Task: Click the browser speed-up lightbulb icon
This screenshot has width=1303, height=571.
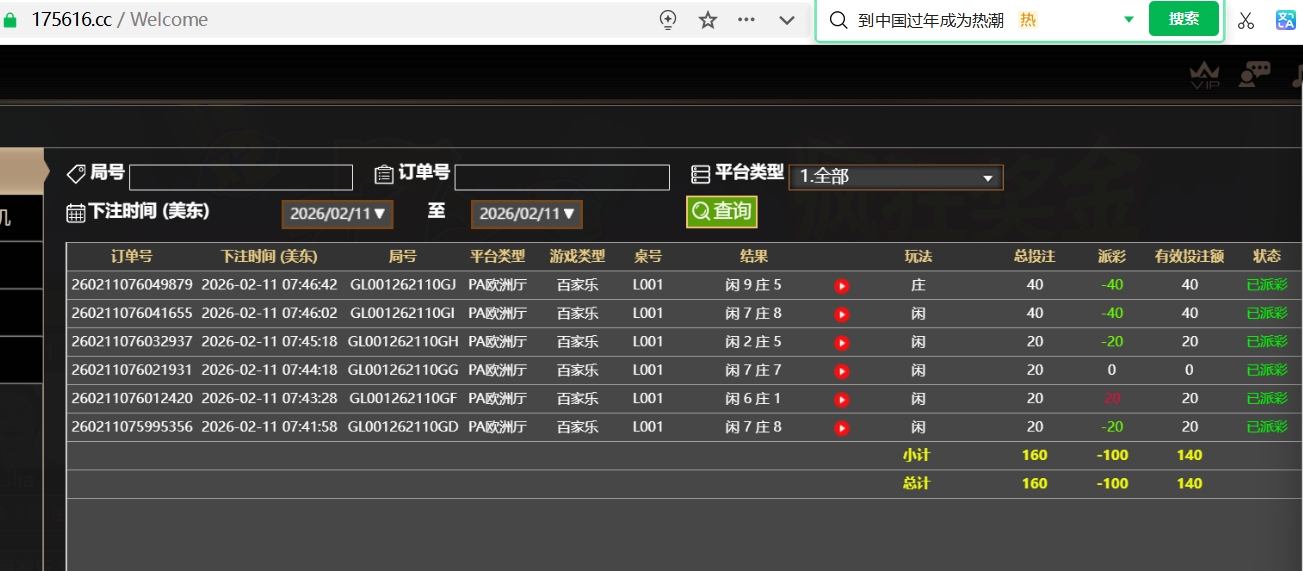Action: (x=669, y=20)
